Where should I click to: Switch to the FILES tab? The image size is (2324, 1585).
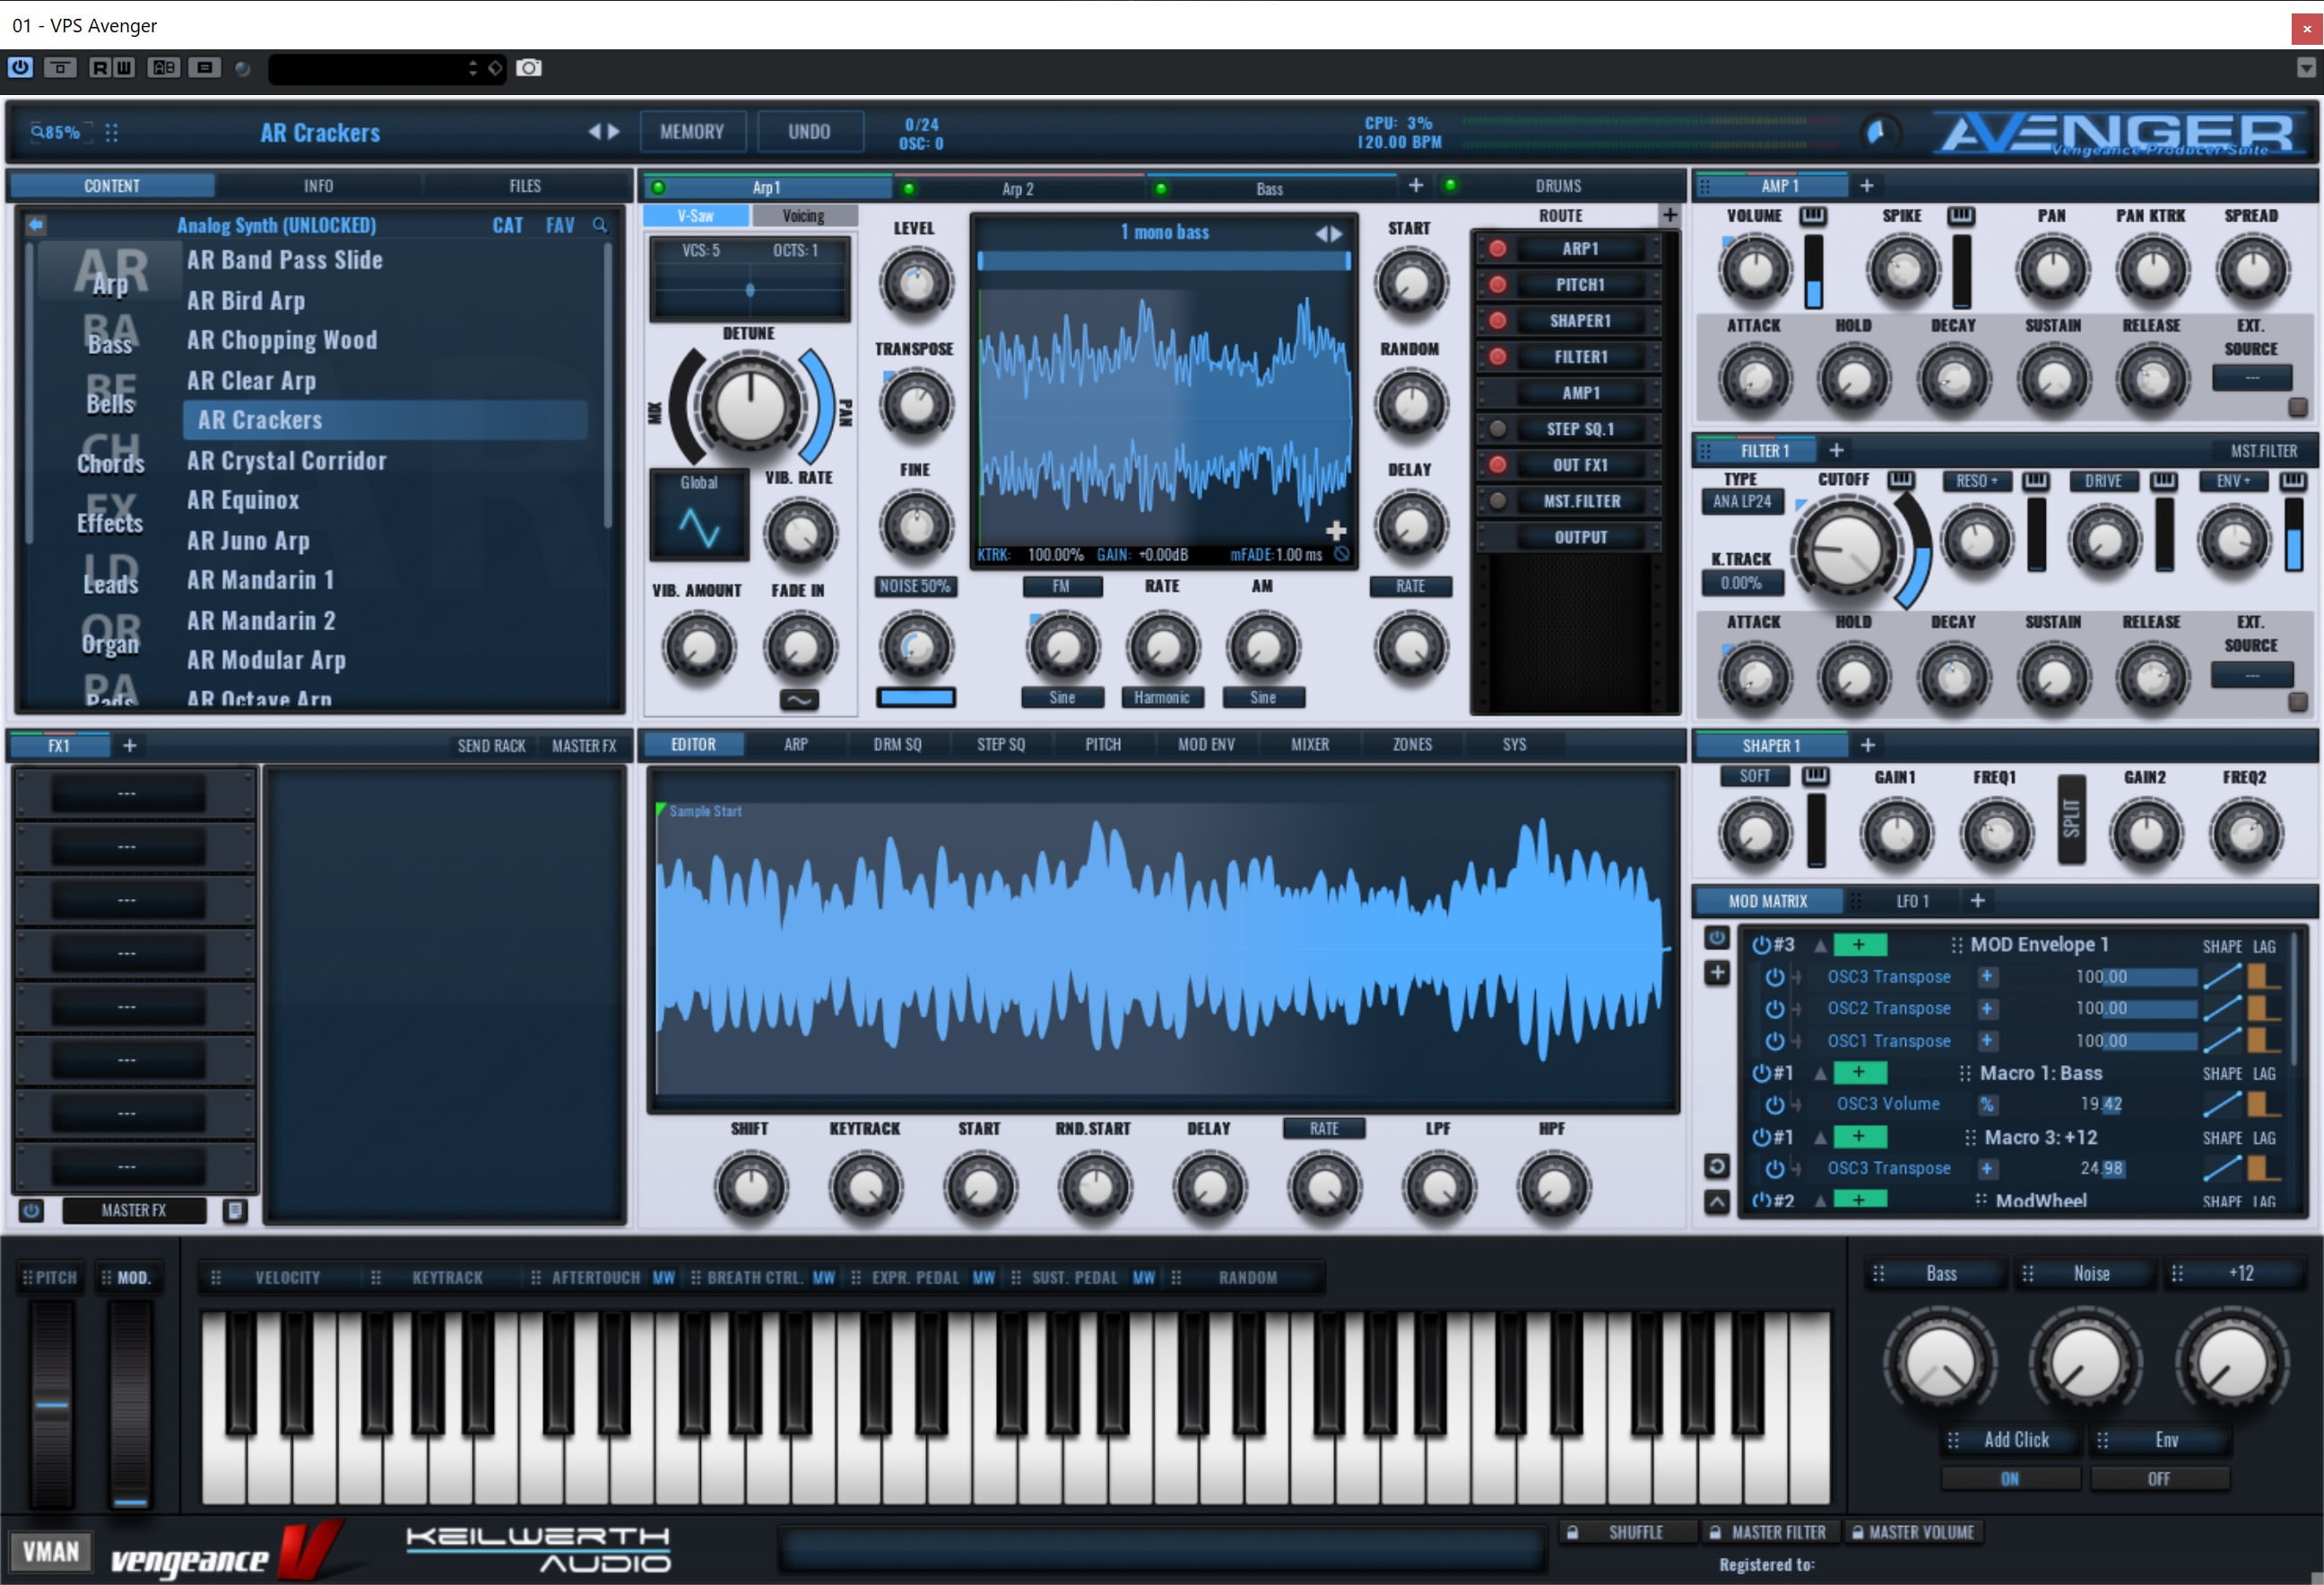525,186
